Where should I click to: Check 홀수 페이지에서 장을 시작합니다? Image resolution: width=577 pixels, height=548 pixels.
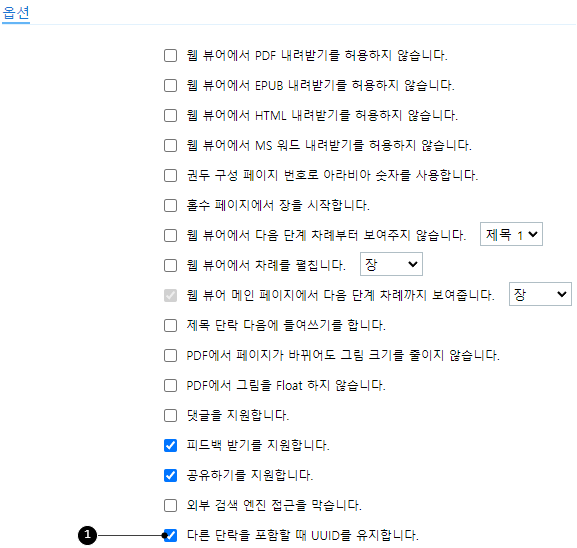[170, 205]
